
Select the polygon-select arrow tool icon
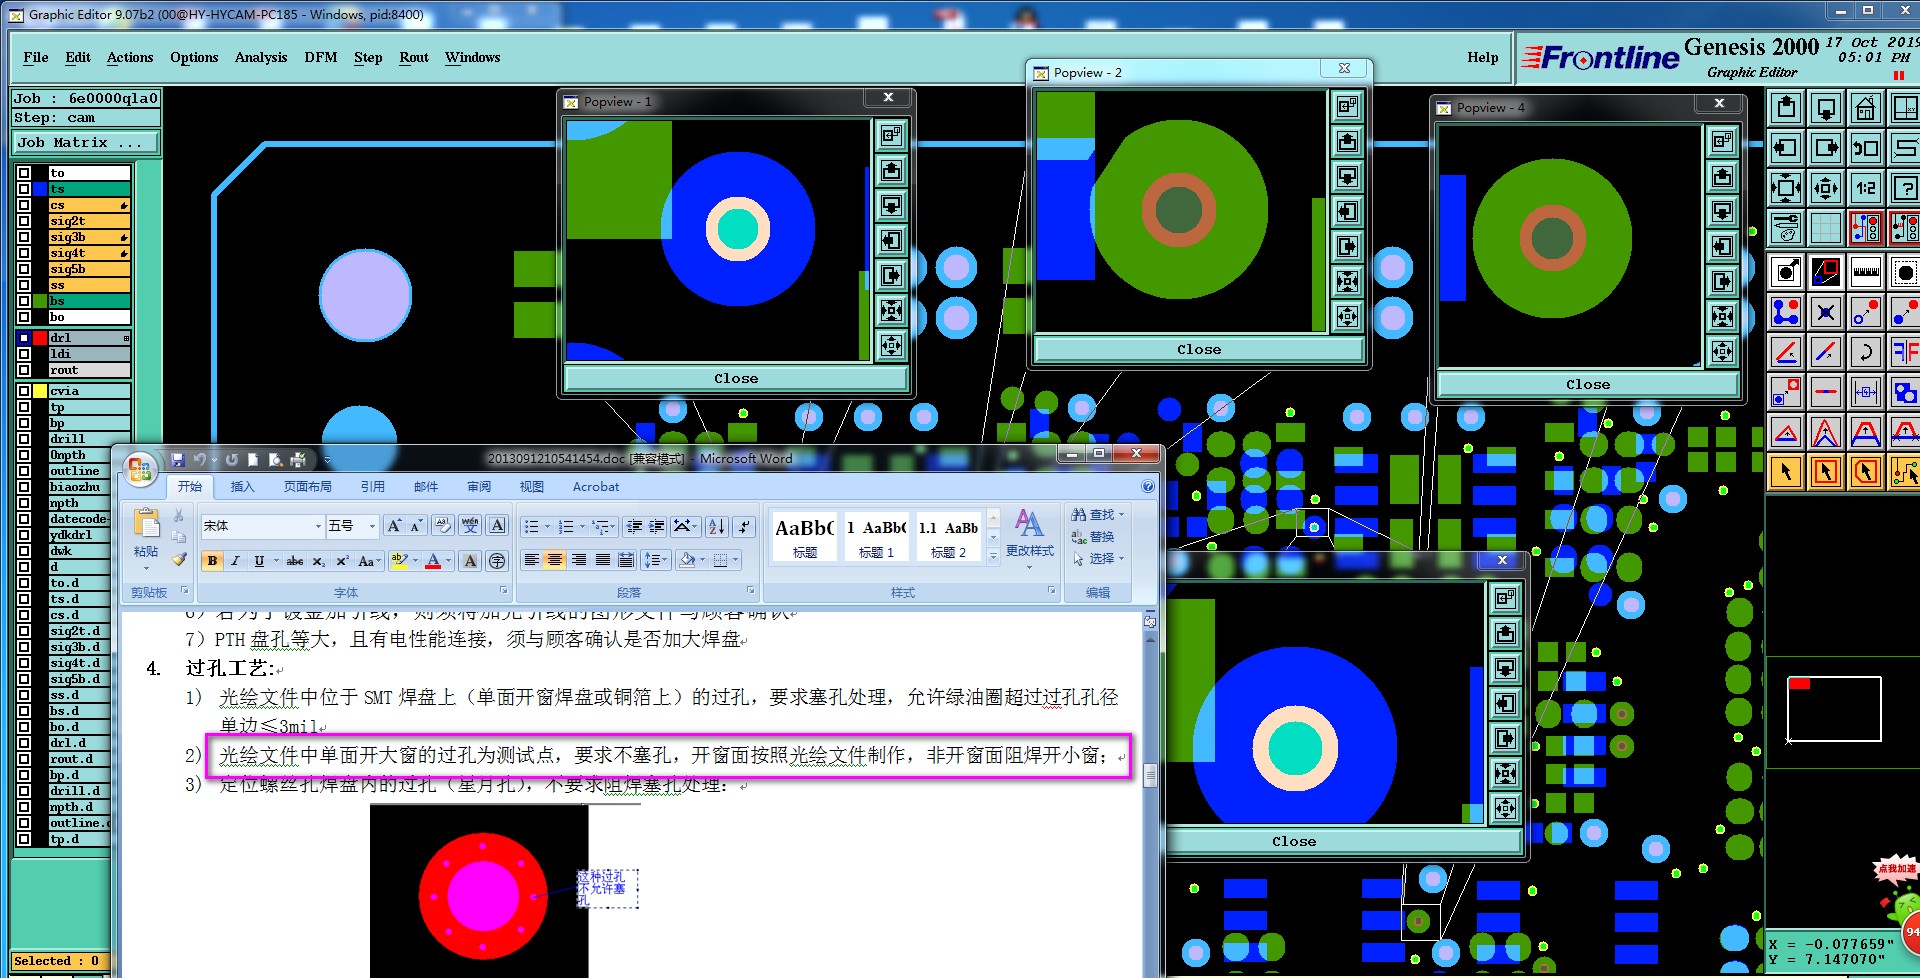tap(1865, 472)
